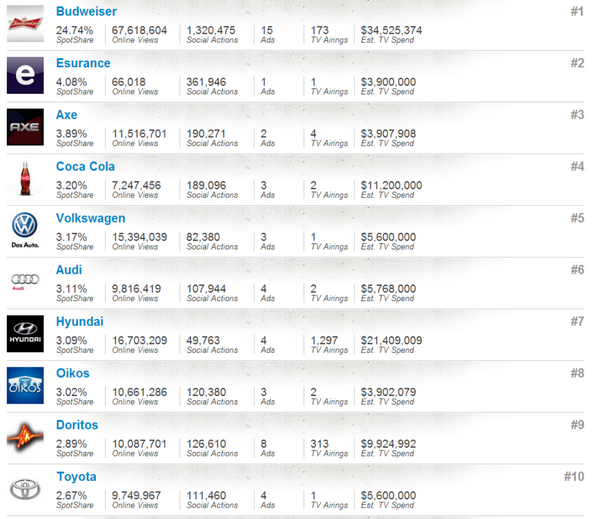Open the Axe brand link

[66, 115]
